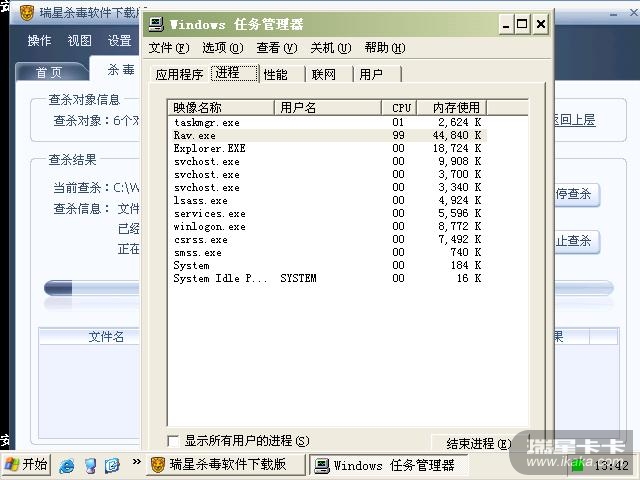Open the 文件(F) menu in Task Manager

[169, 48]
